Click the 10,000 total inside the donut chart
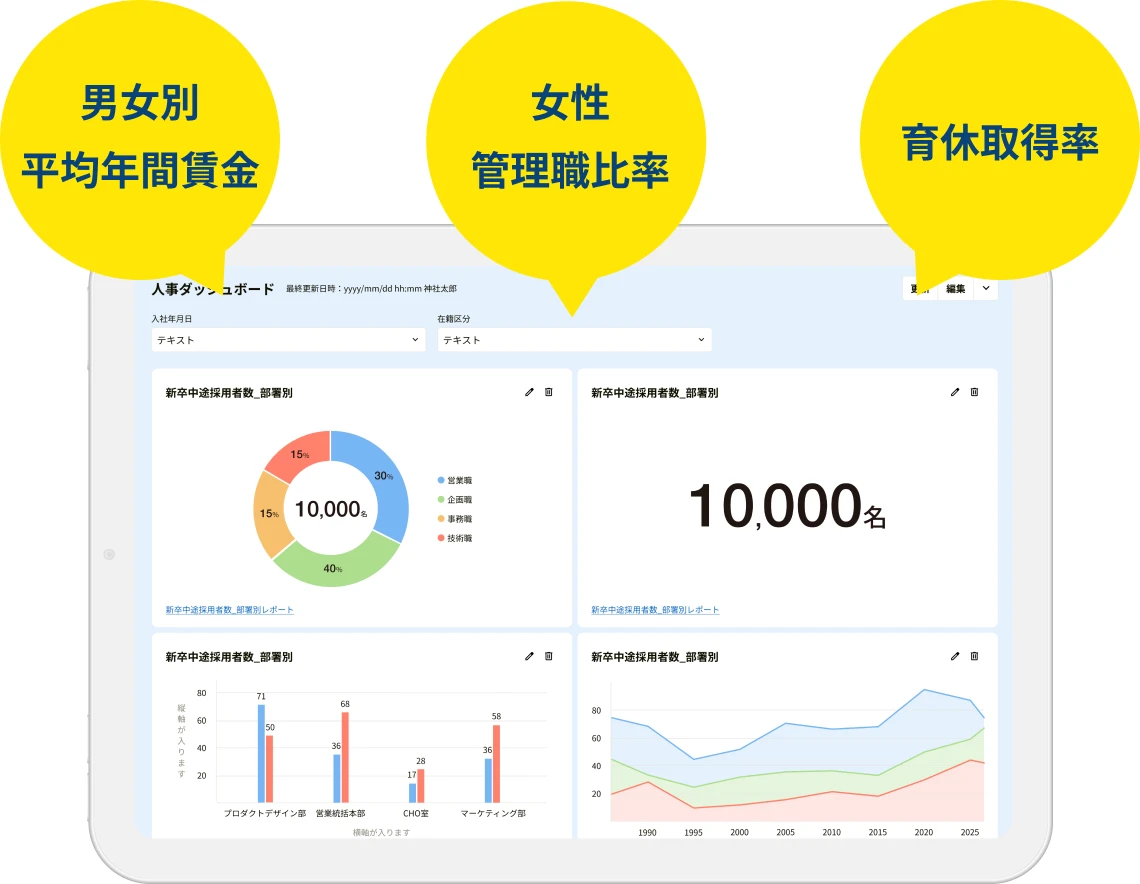The height and width of the screenshot is (884, 1140). 331,509
